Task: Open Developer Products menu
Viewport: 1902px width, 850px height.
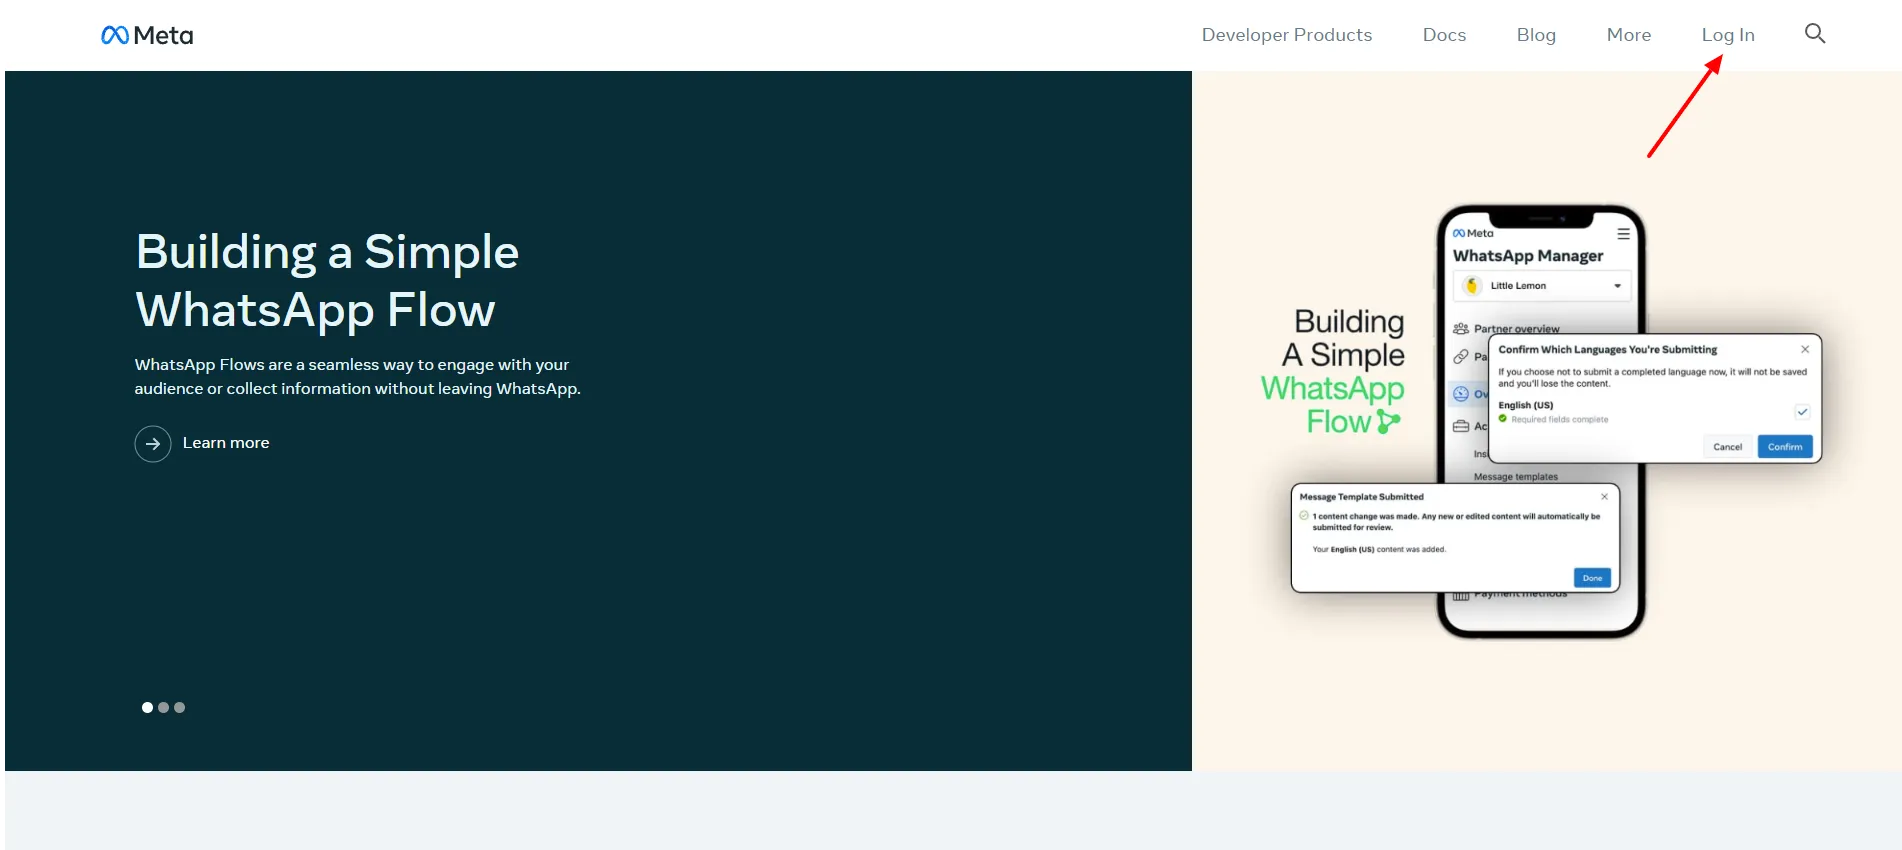Action: 1287,35
